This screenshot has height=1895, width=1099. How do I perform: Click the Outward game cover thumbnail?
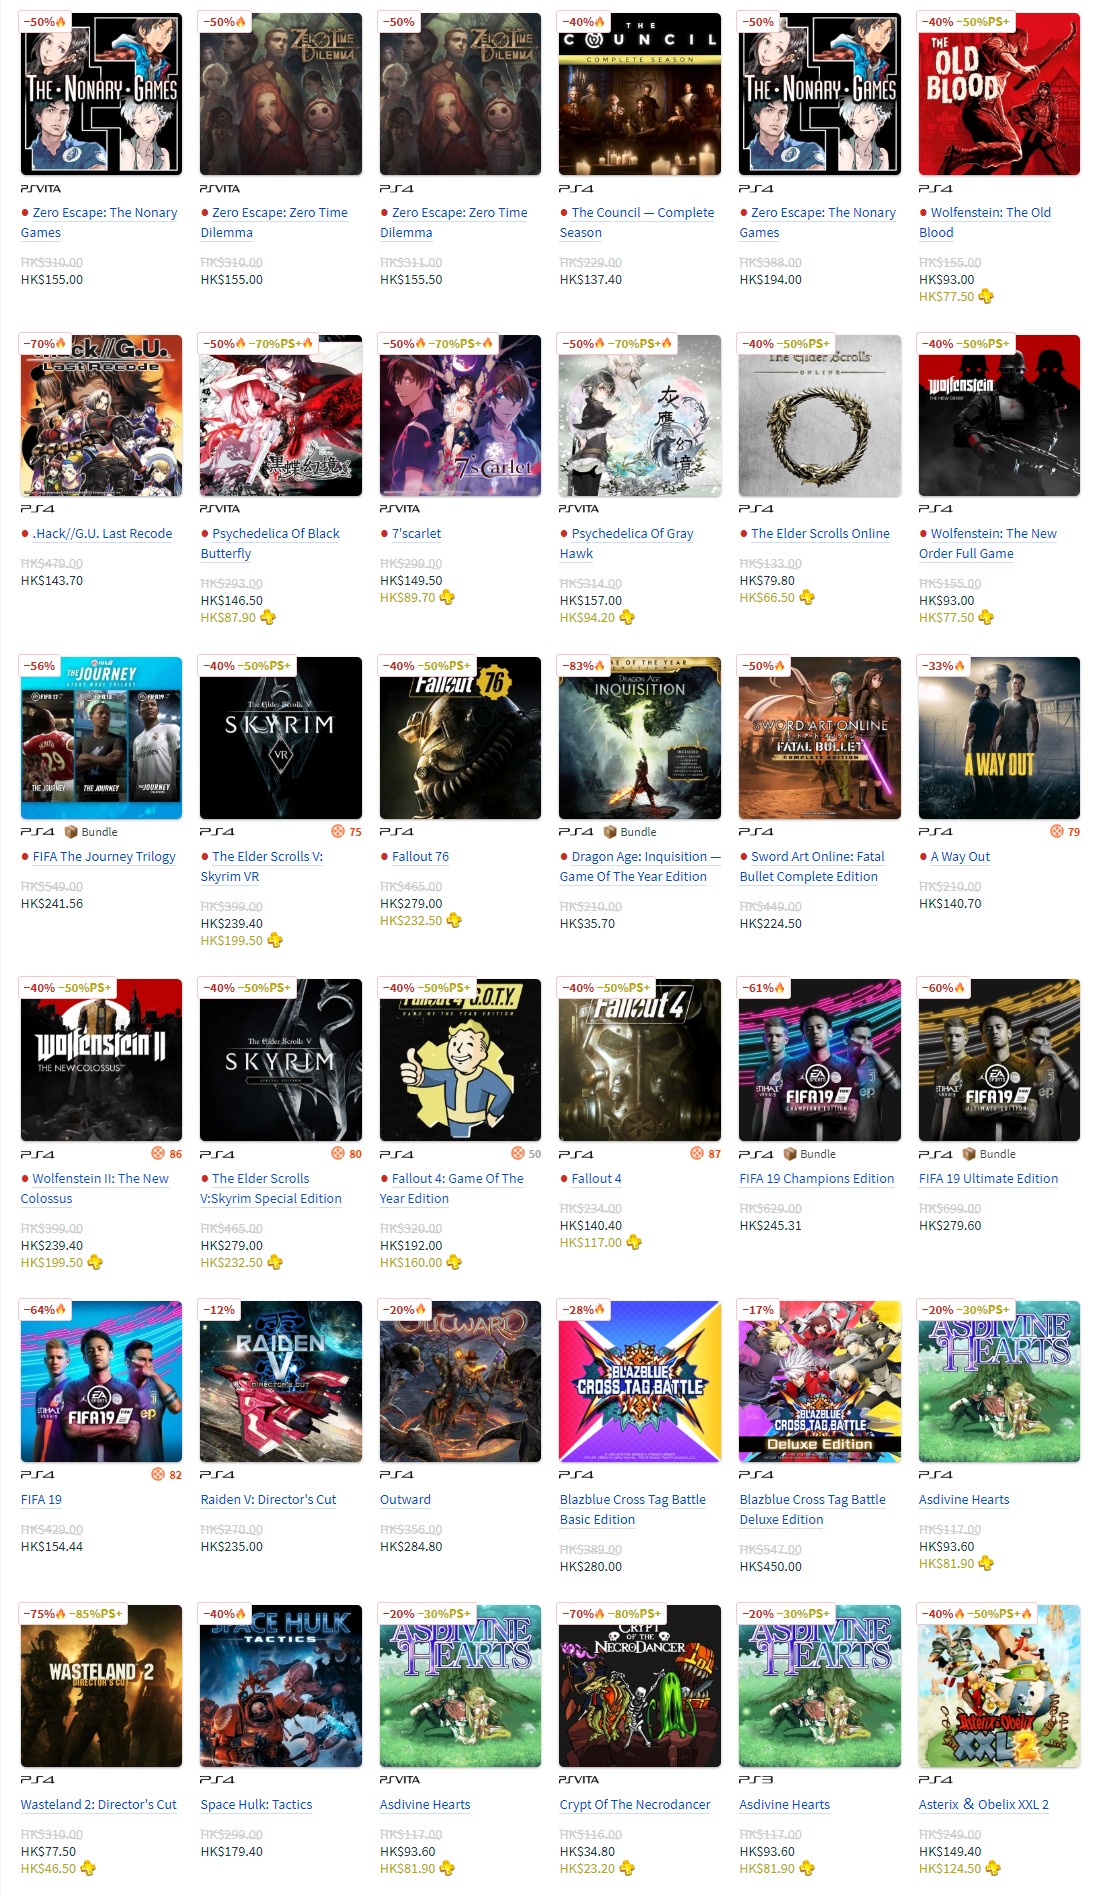[x=460, y=1382]
